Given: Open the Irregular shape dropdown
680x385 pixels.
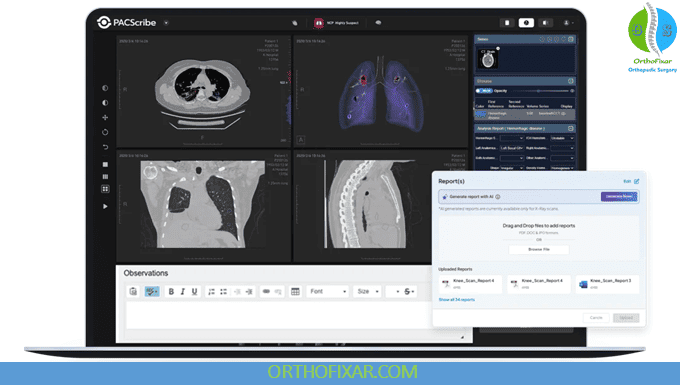Looking at the screenshot, I should [x=512, y=168].
